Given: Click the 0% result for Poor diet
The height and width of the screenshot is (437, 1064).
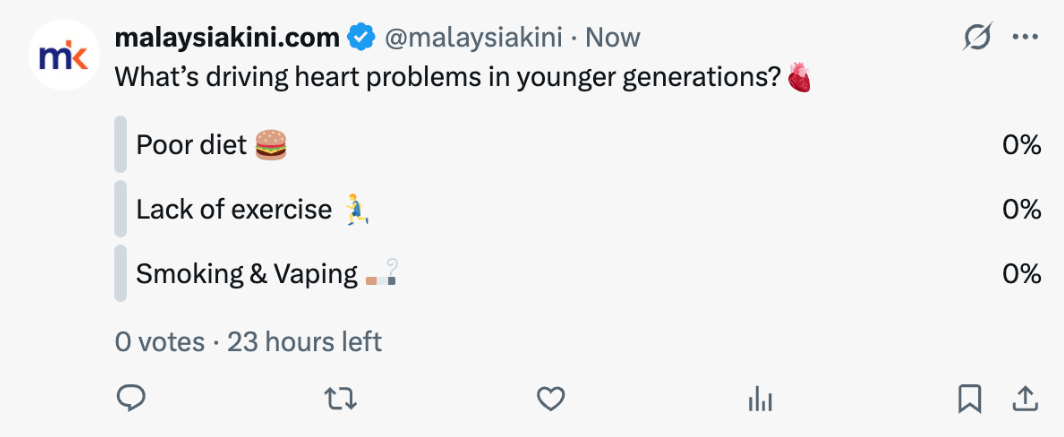Looking at the screenshot, I should (x=1021, y=145).
